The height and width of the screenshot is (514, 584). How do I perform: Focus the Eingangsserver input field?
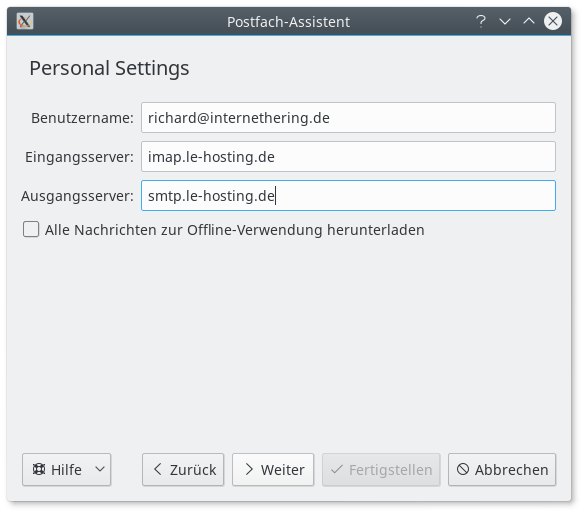pyautogui.click(x=348, y=157)
